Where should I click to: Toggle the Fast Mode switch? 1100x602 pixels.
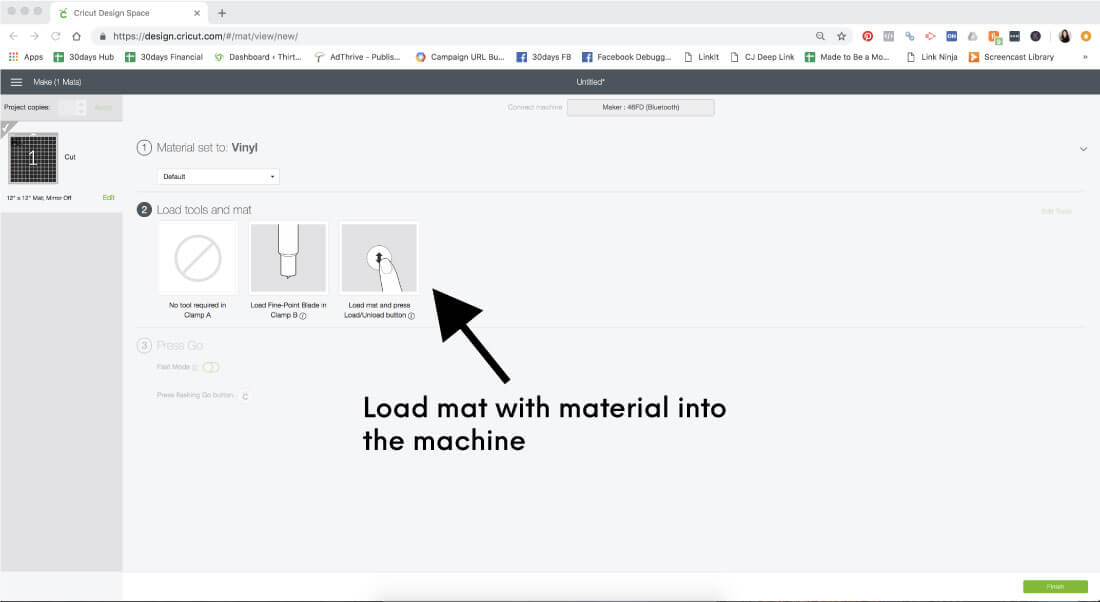coord(210,367)
